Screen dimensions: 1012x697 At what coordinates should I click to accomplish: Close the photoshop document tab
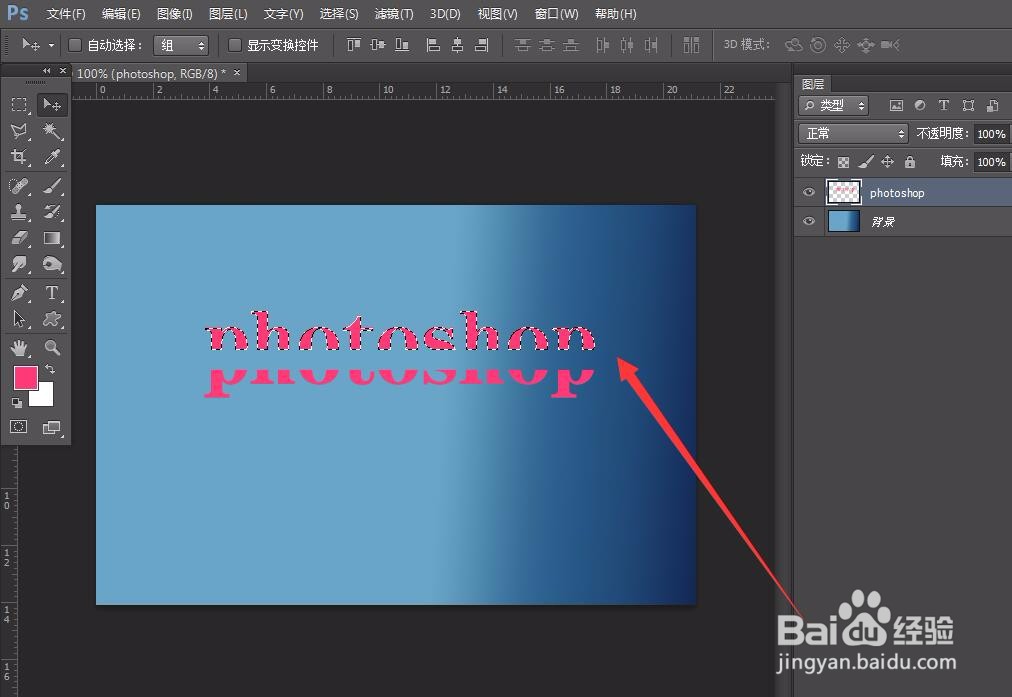pyautogui.click(x=237, y=72)
